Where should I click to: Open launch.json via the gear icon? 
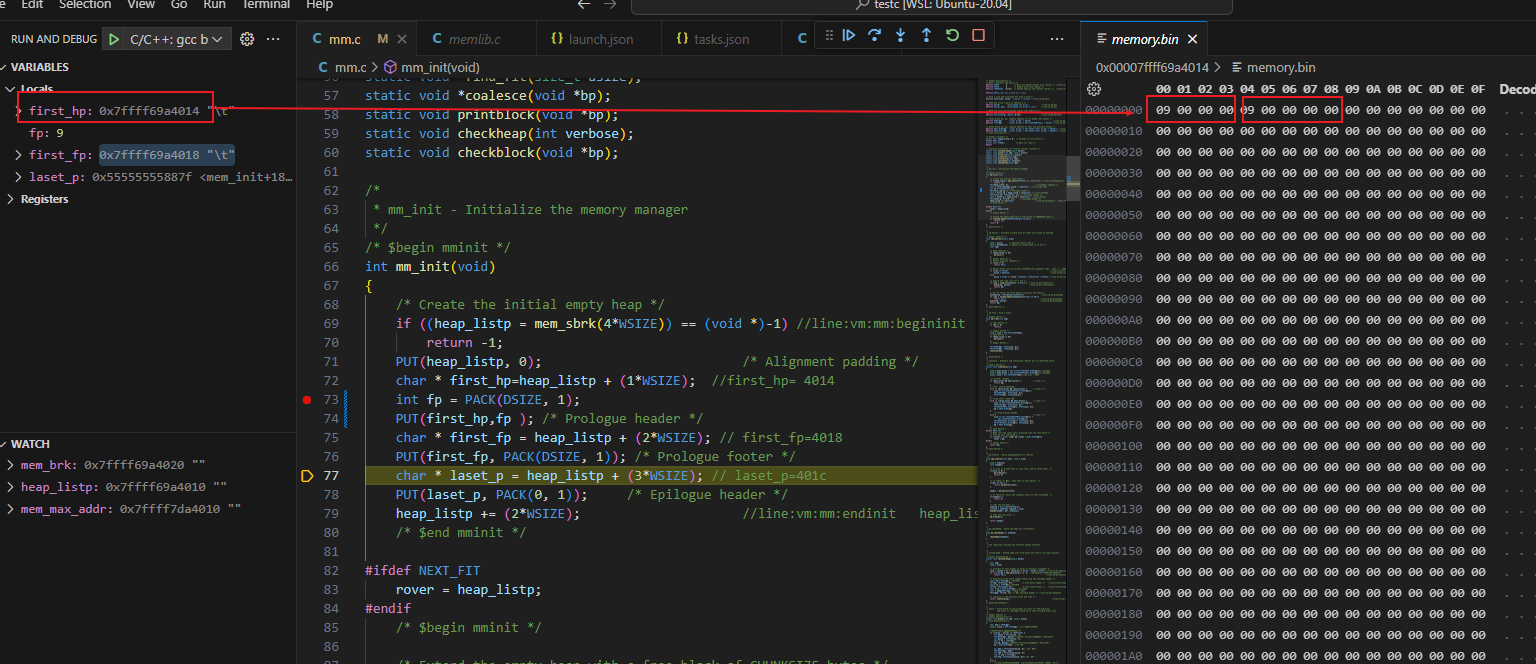(247, 39)
